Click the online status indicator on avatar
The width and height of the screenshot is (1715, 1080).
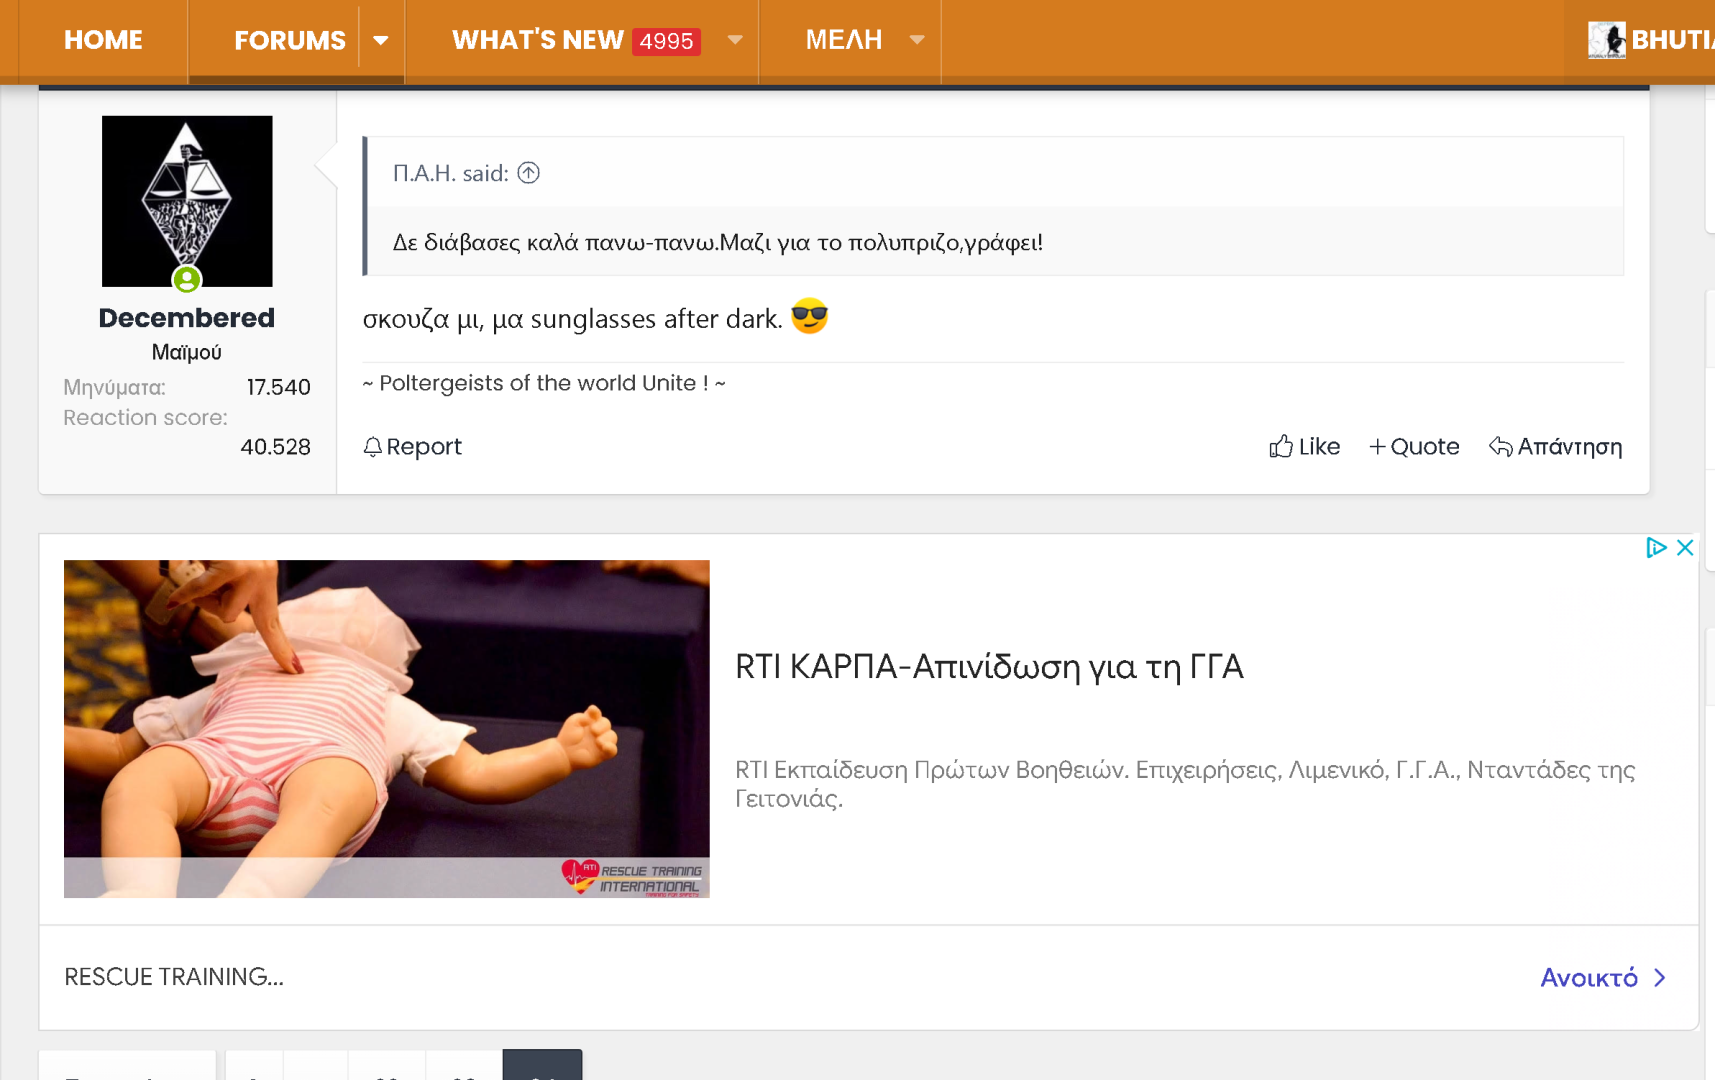coord(187,280)
